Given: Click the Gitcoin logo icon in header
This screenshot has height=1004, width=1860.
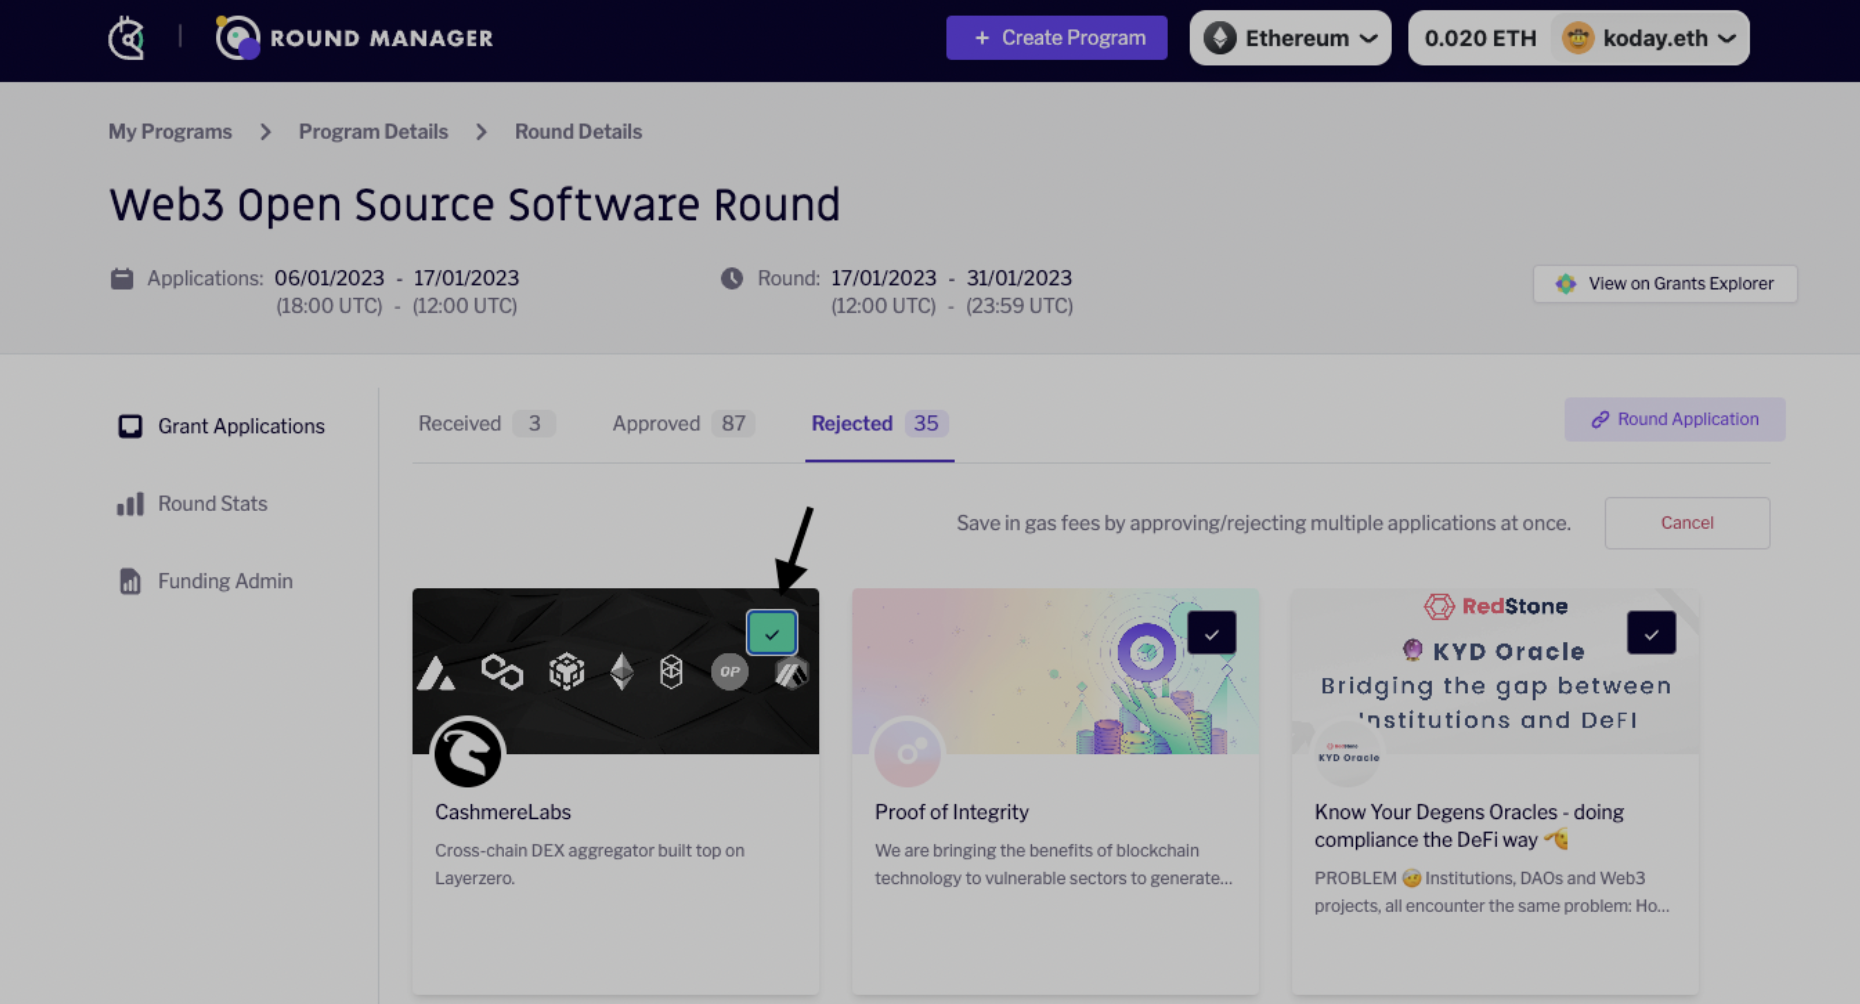Looking at the screenshot, I should [127, 39].
